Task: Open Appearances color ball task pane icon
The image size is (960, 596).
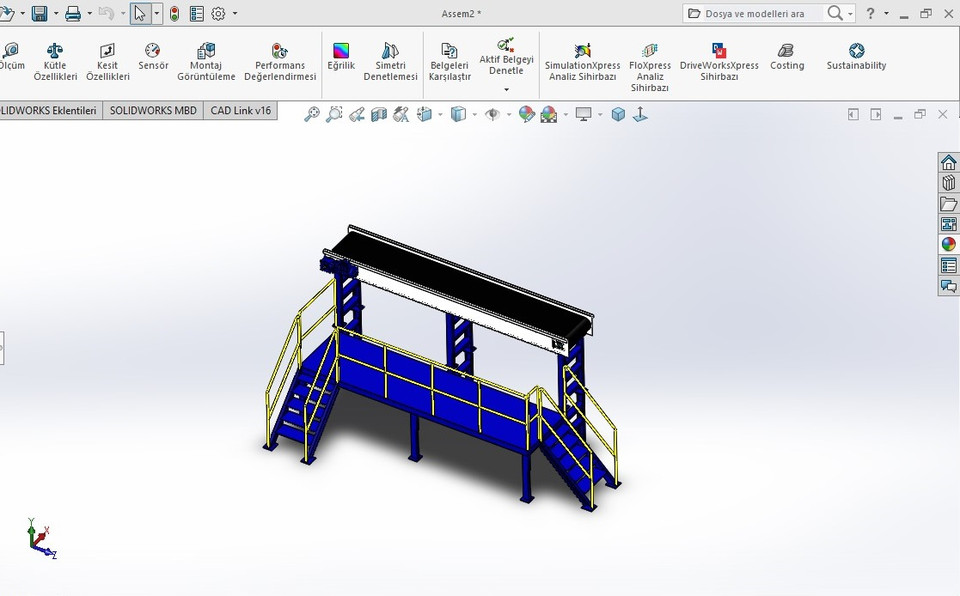Action: (x=948, y=244)
